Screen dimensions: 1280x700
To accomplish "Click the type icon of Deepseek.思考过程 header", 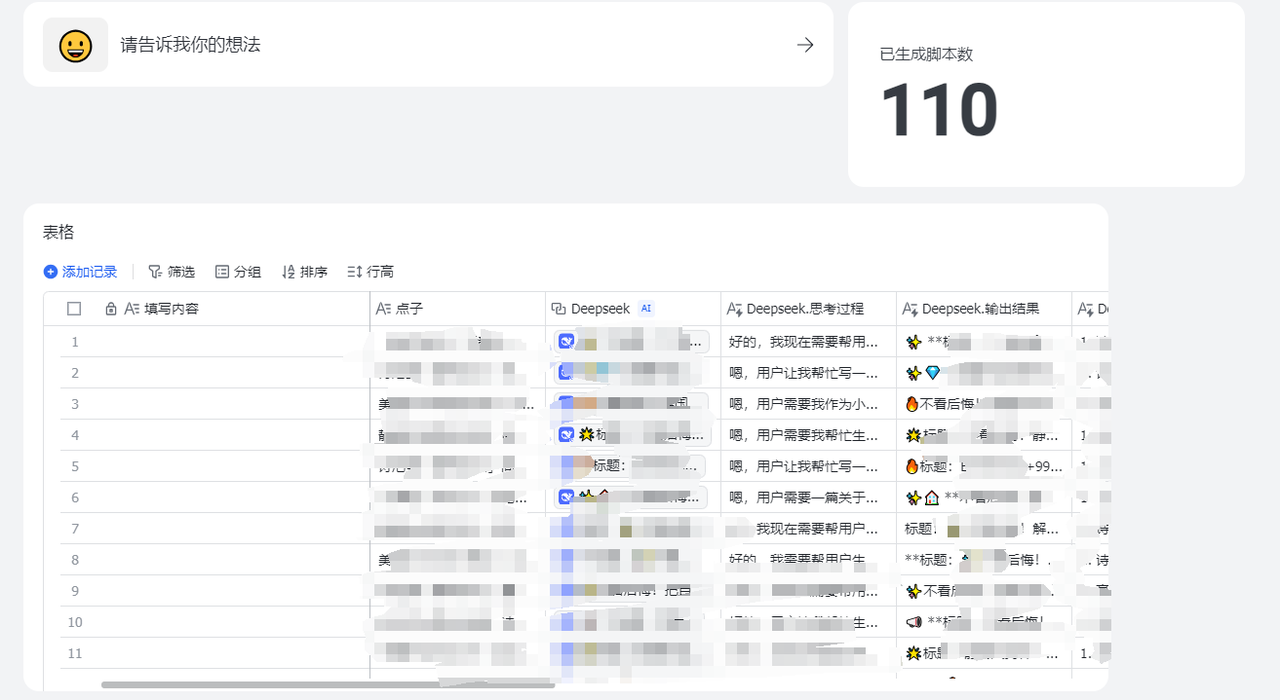I will 734,309.
